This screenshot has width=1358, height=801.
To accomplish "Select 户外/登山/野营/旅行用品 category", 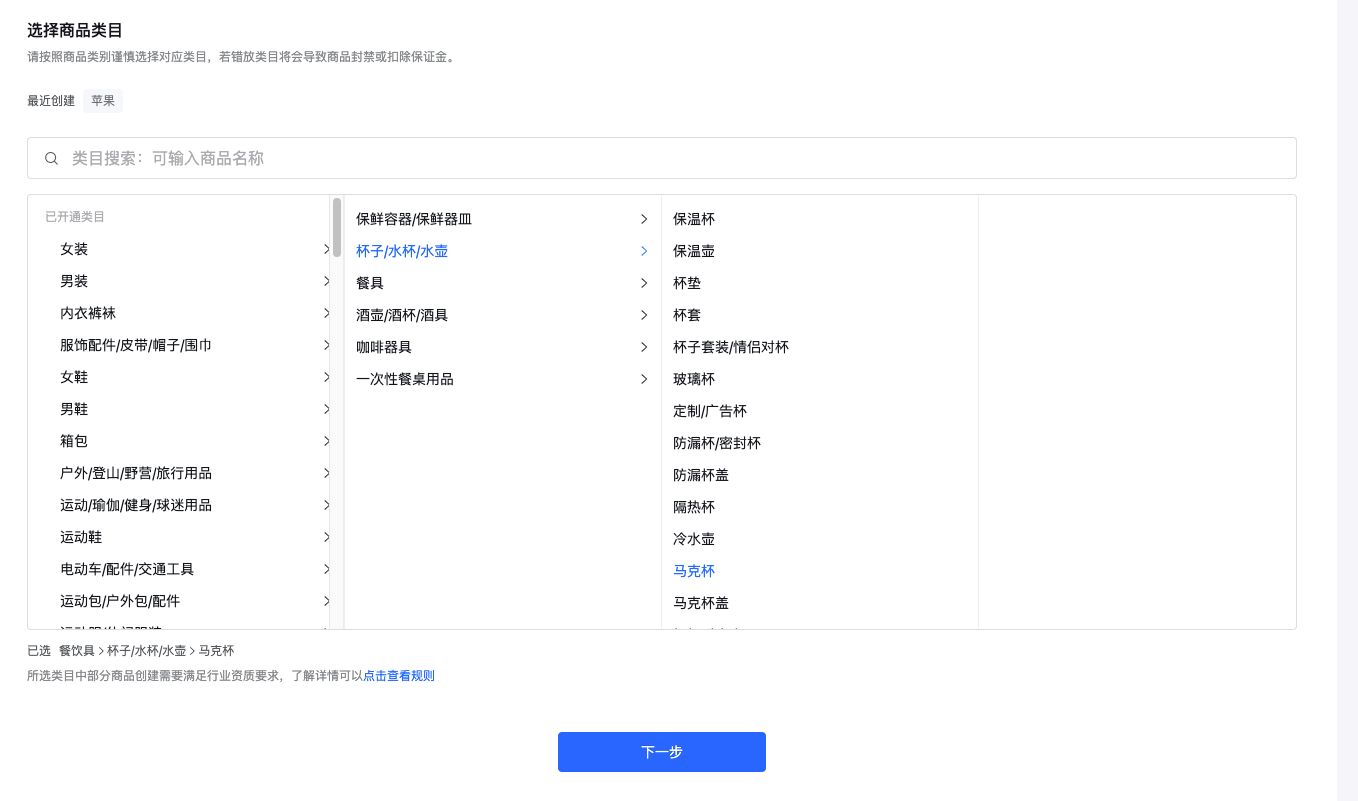I will click(x=136, y=473).
